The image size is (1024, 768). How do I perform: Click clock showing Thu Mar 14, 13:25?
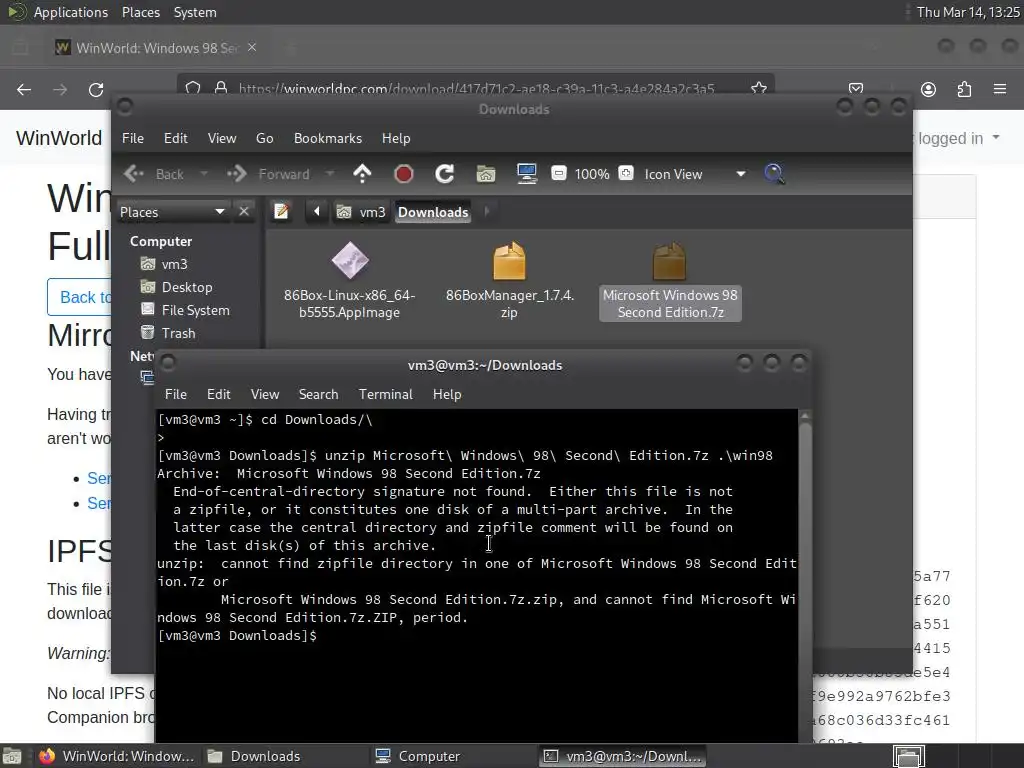(x=967, y=12)
